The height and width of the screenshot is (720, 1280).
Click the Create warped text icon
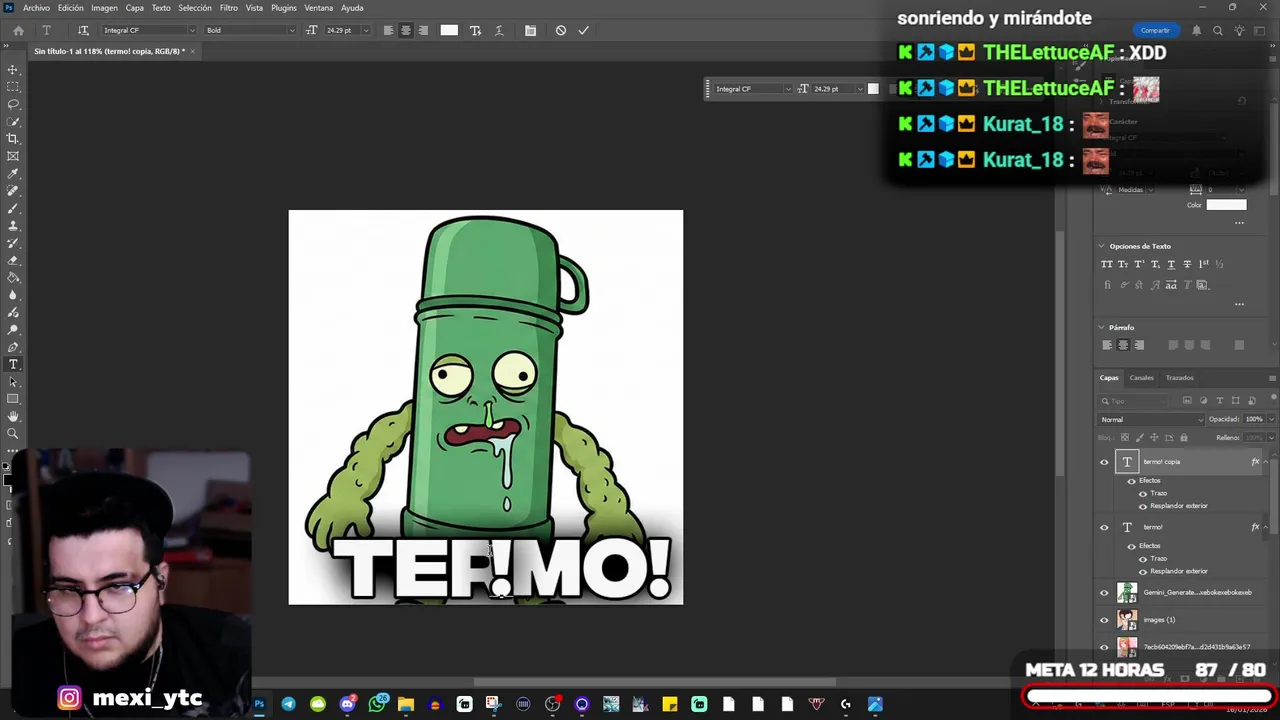tap(499, 30)
